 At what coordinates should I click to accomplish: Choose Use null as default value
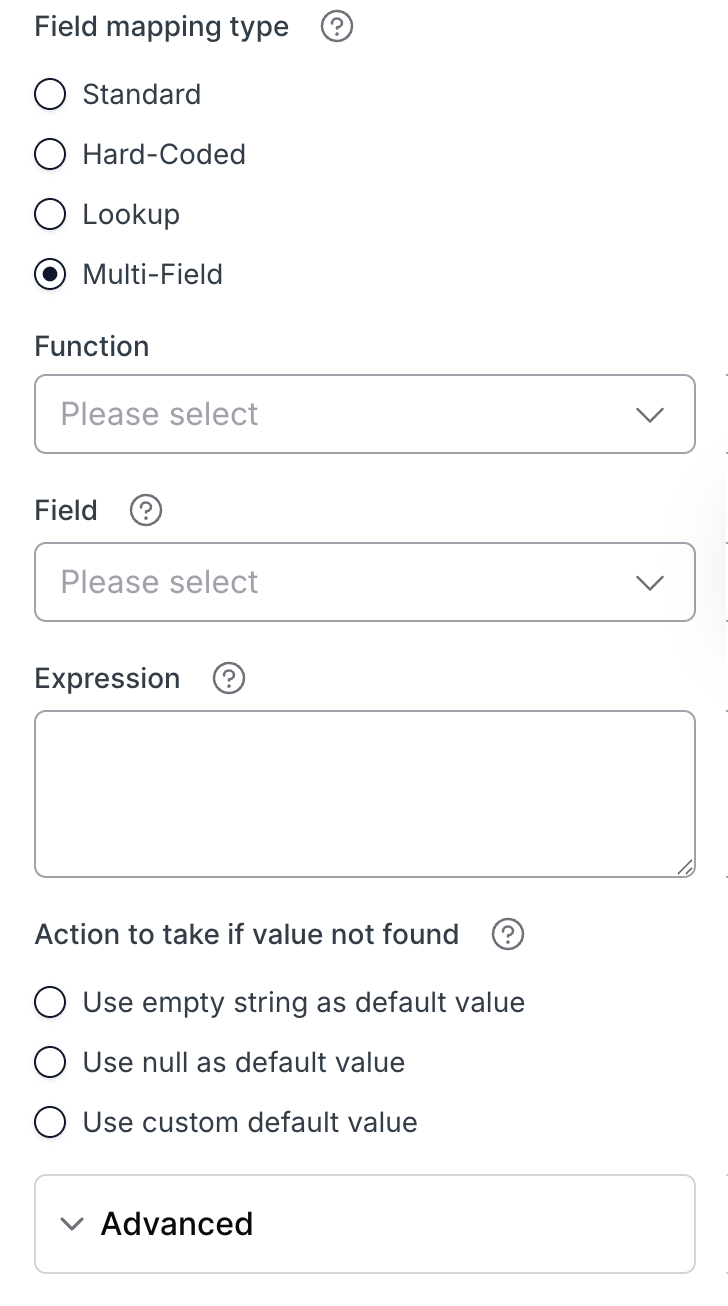tap(50, 1062)
